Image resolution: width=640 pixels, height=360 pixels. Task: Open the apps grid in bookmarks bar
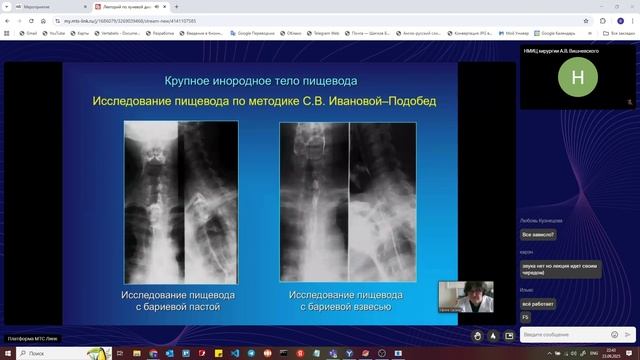coord(7,33)
